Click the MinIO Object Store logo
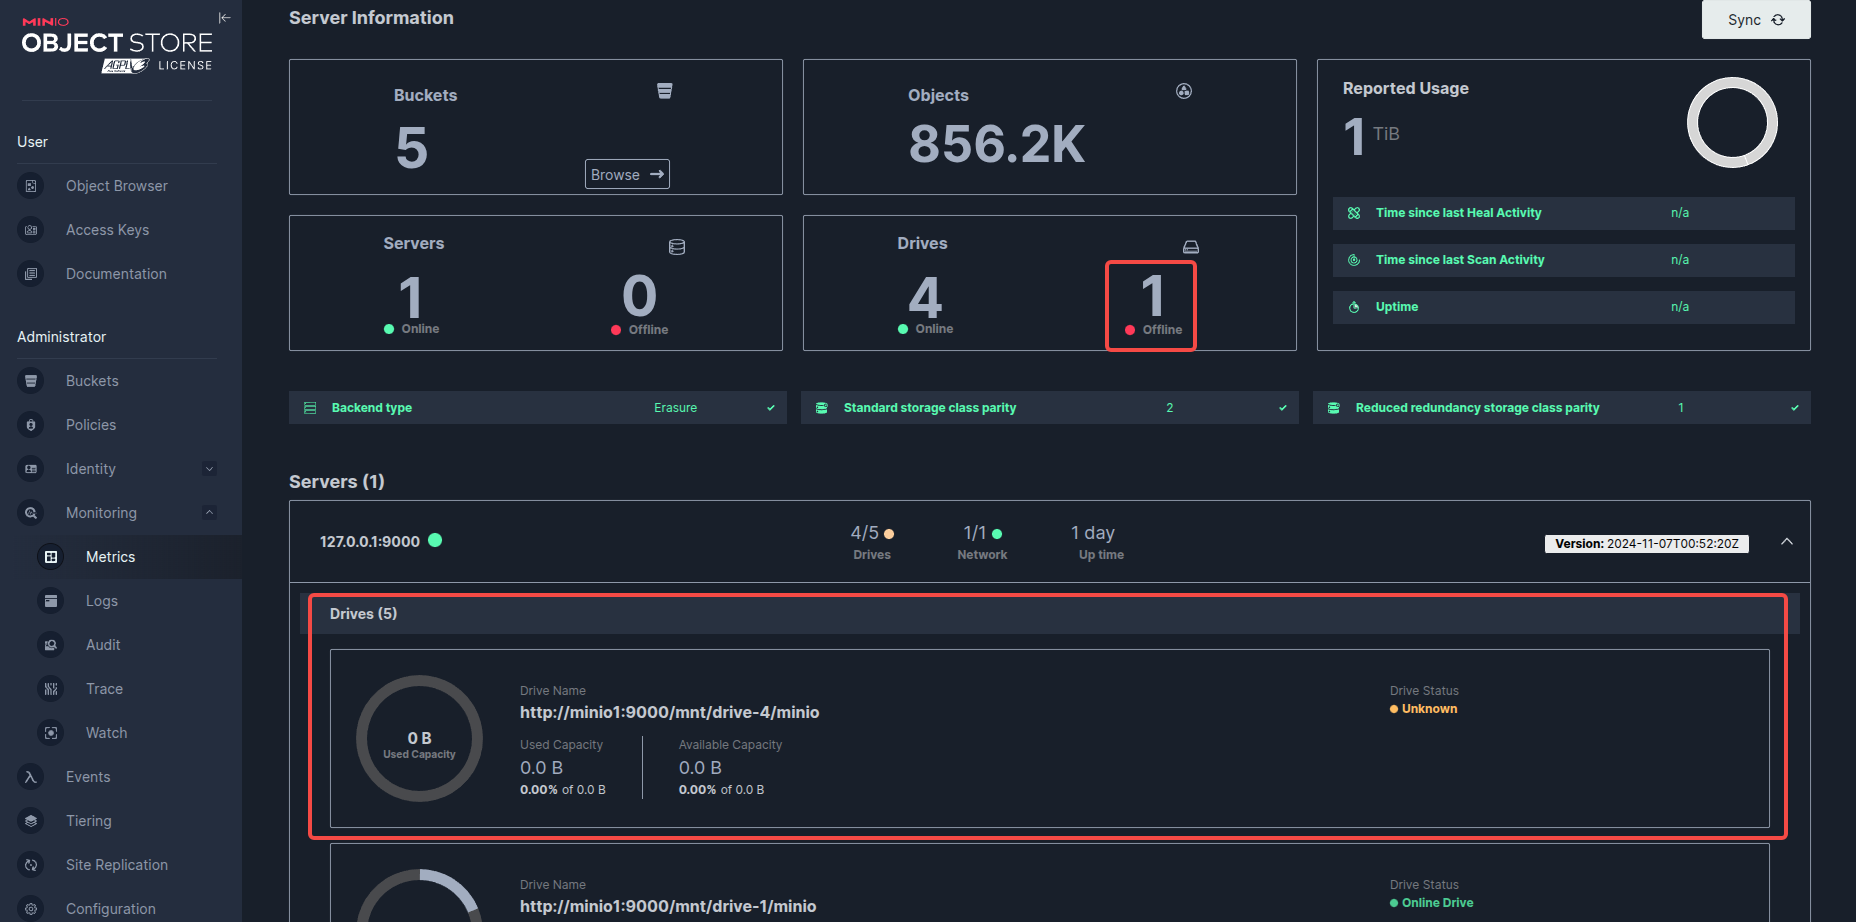 click(x=117, y=45)
